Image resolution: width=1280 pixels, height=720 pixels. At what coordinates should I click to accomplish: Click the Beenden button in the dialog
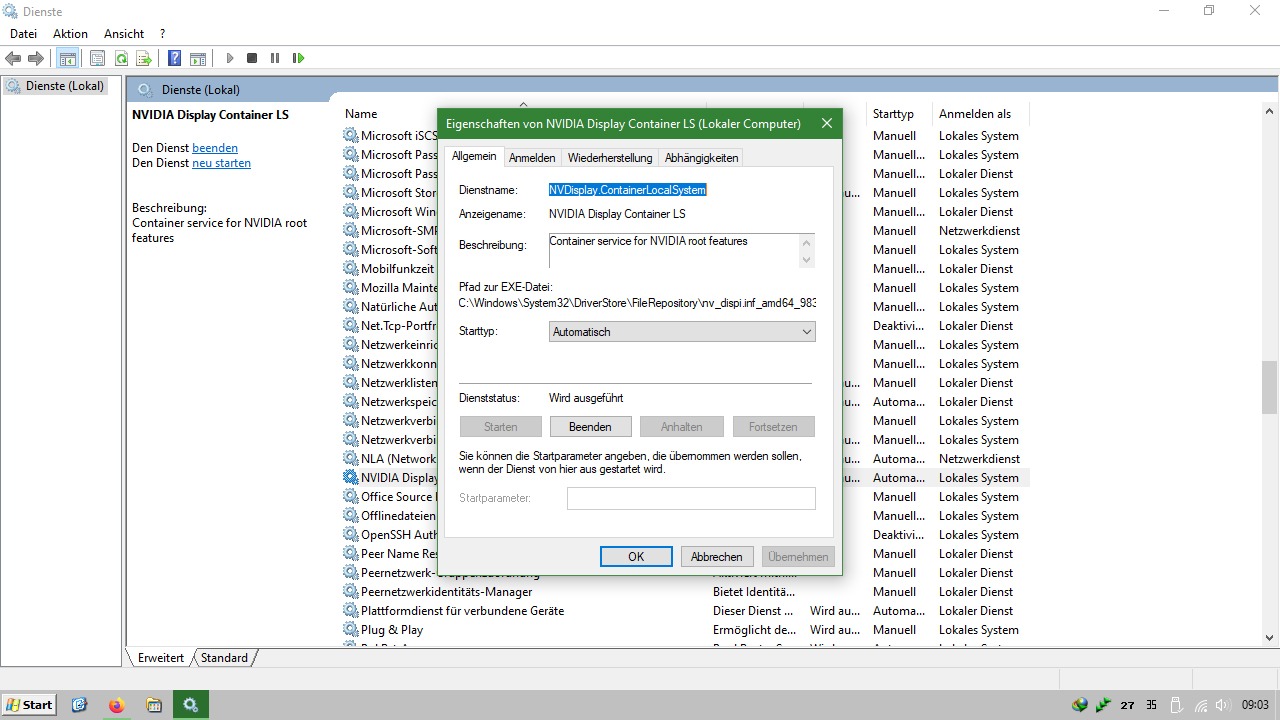click(590, 427)
